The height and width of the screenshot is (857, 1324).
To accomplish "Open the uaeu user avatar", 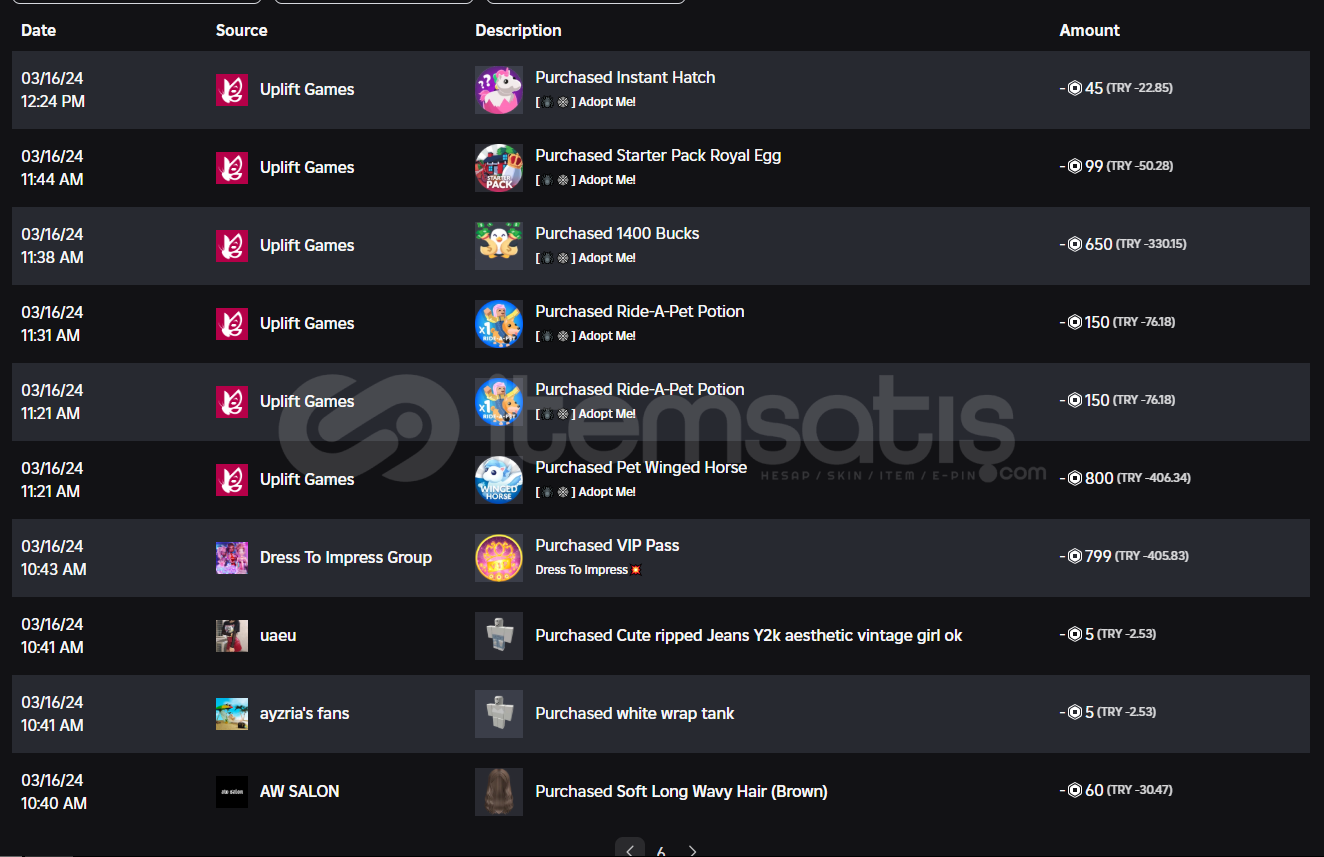I will [232, 636].
